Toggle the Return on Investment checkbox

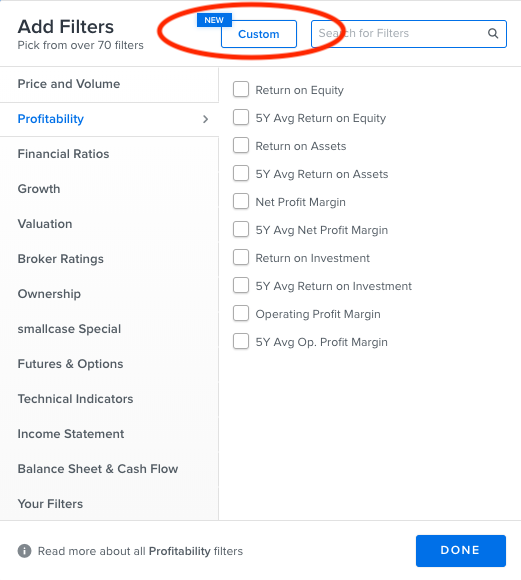pyautogui.click(x=241, y=257)
